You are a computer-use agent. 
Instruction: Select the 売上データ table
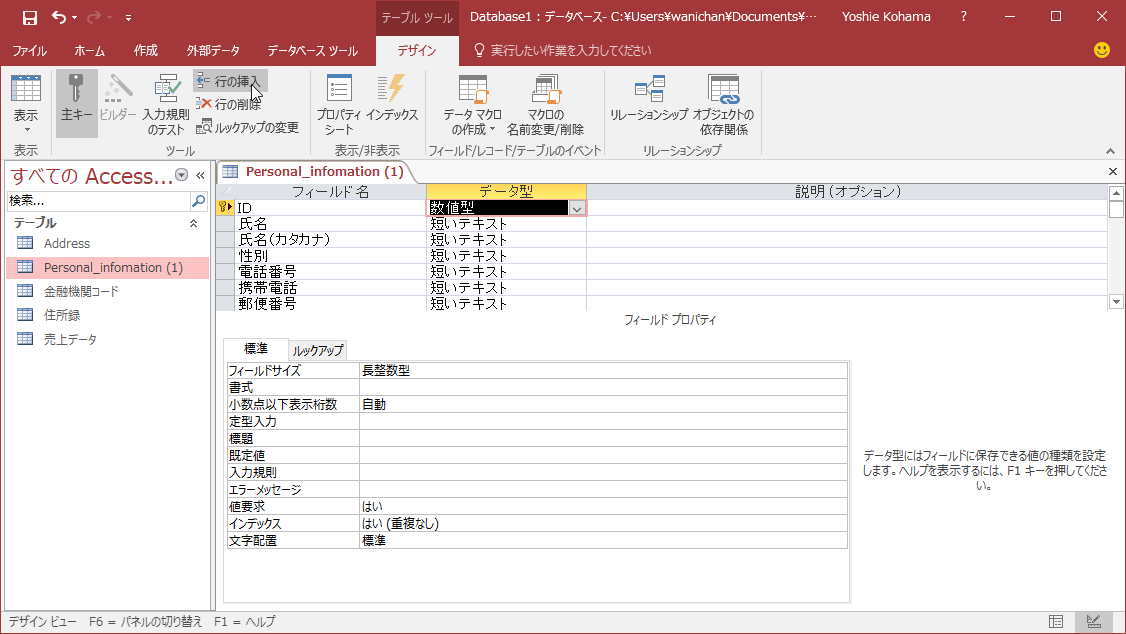tap(108, 339)
